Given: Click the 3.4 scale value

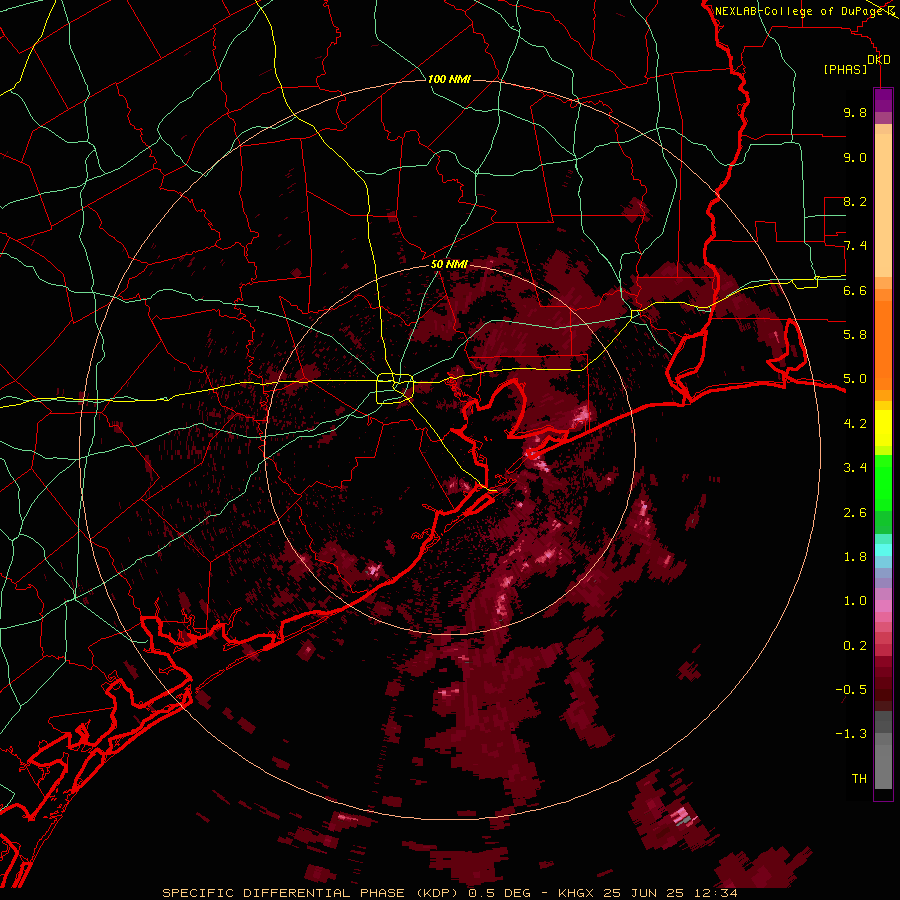Looking at the screenshot, I should click(855, 468).
